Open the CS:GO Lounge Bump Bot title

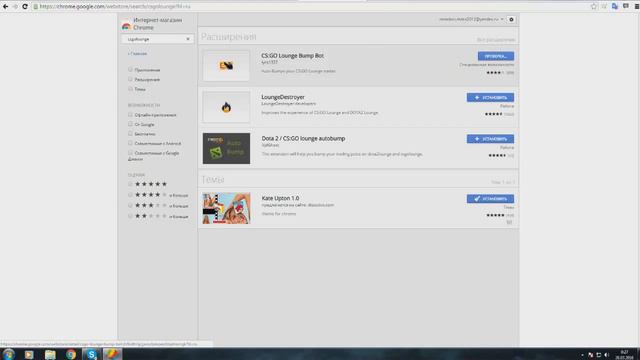[x=292, y=56]
